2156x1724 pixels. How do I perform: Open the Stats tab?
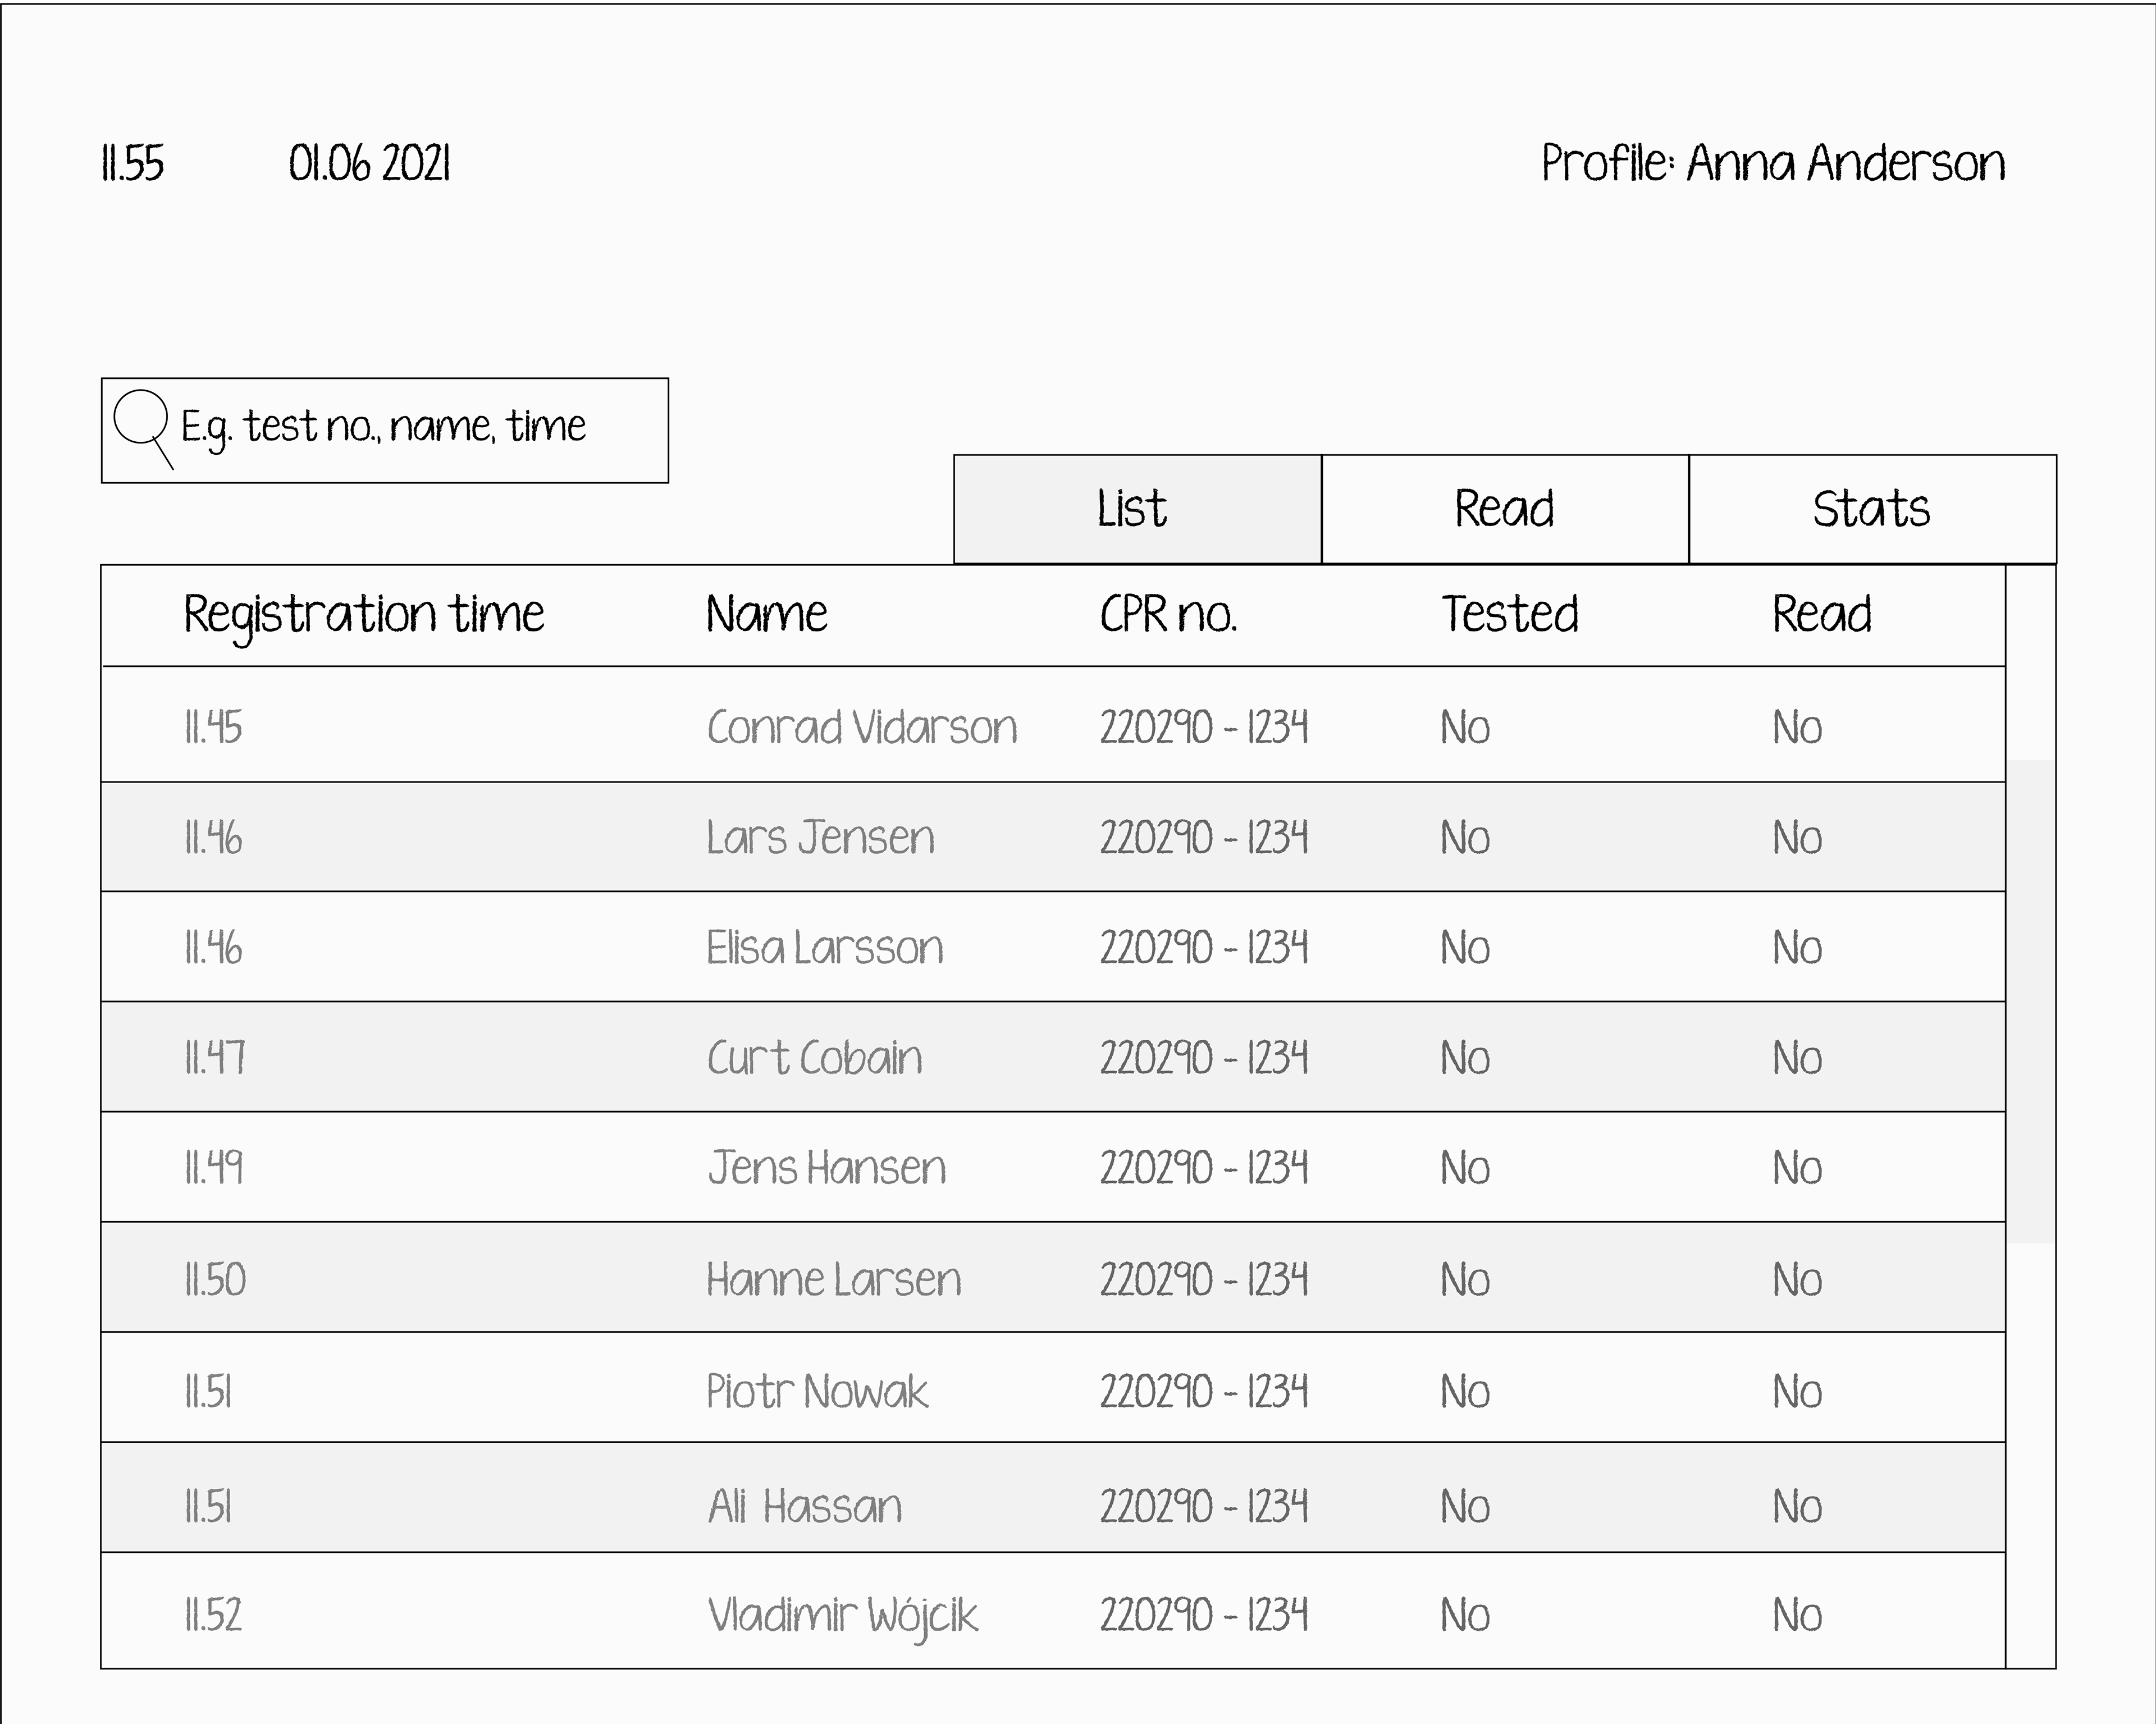[x=1871, y=509]
